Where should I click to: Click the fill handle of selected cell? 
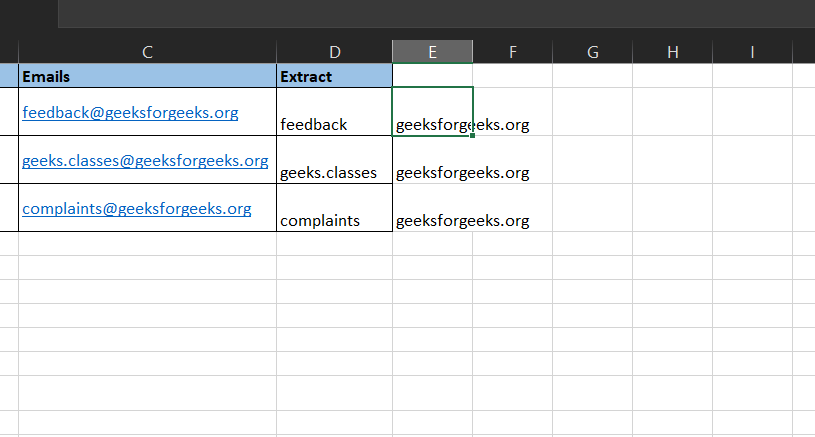472,136
